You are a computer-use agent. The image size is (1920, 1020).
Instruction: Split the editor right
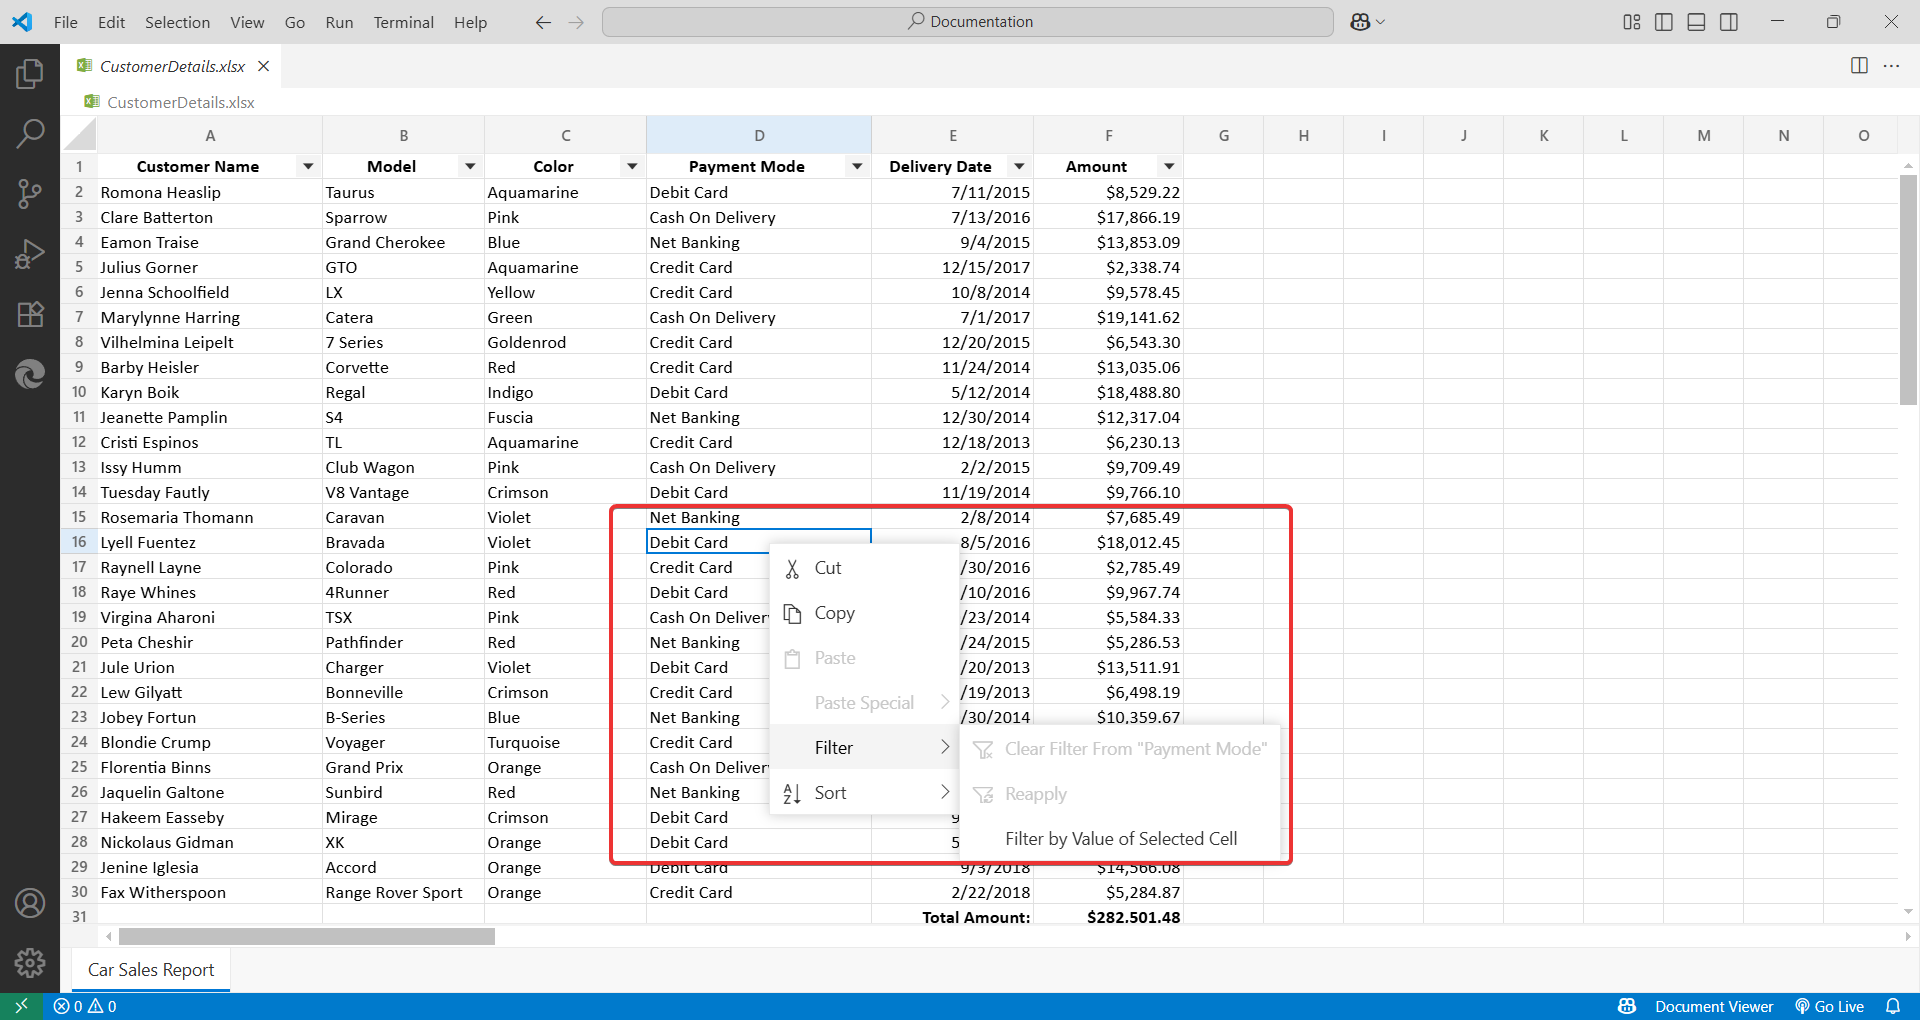pos(1859,65)
